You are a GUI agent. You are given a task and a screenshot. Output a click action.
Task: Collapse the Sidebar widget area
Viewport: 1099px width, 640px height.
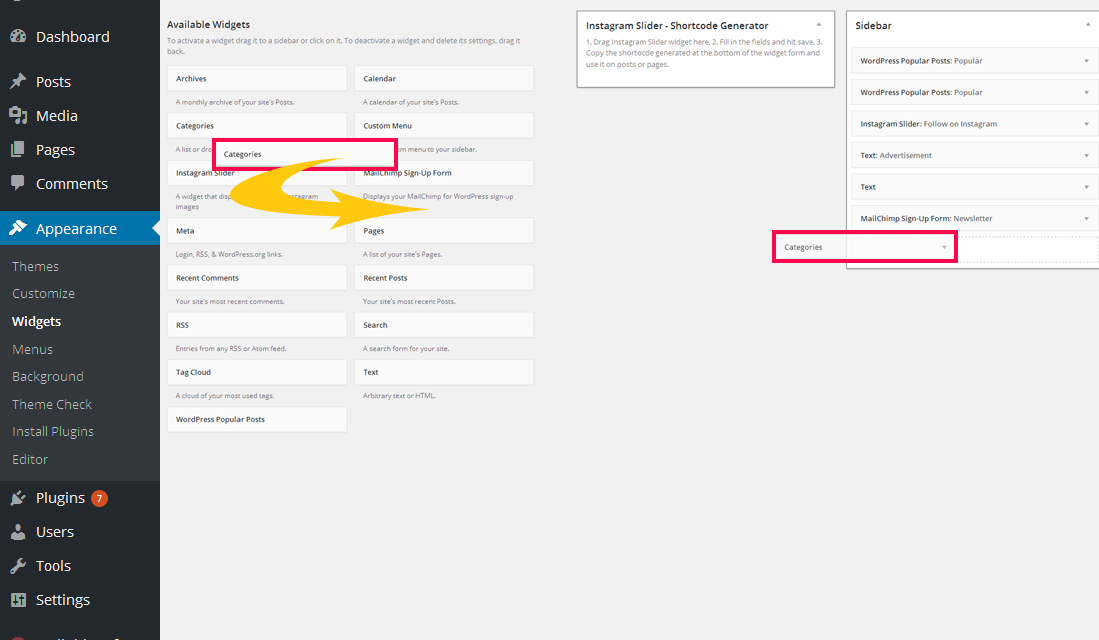[1088, 25]
